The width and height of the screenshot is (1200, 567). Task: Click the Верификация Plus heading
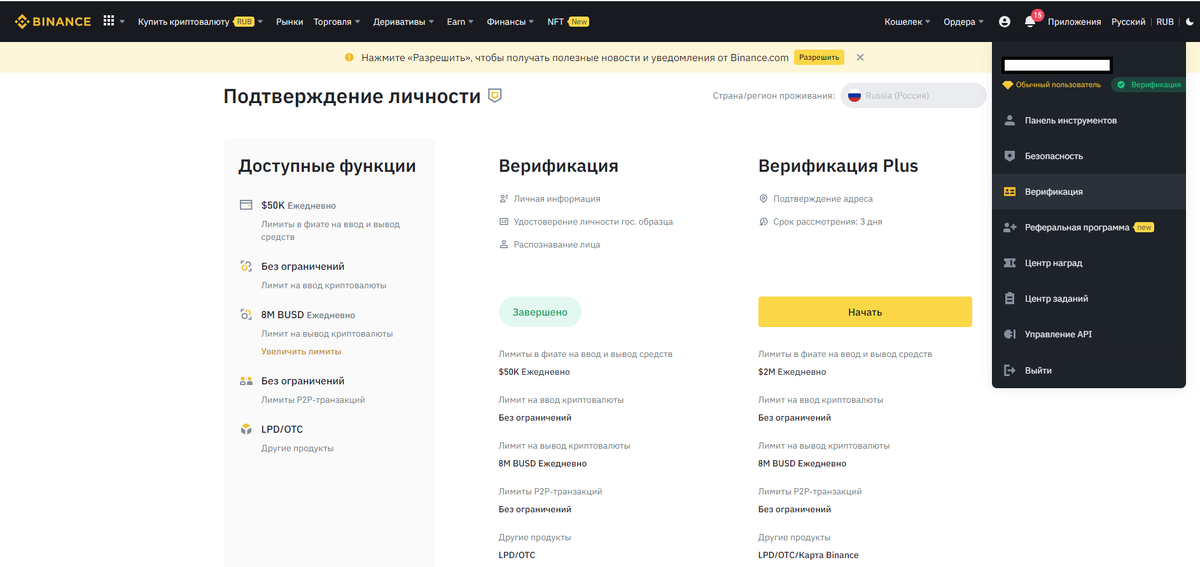coord(838,166)
